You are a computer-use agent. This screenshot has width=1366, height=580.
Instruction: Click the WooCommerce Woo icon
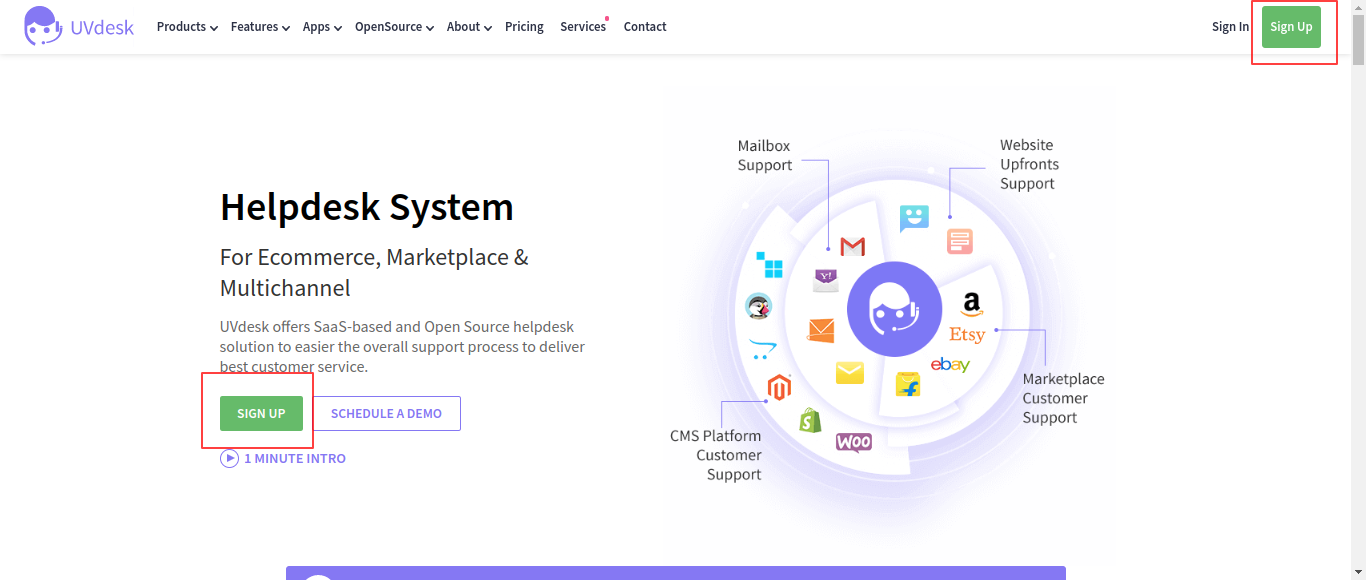853,442
